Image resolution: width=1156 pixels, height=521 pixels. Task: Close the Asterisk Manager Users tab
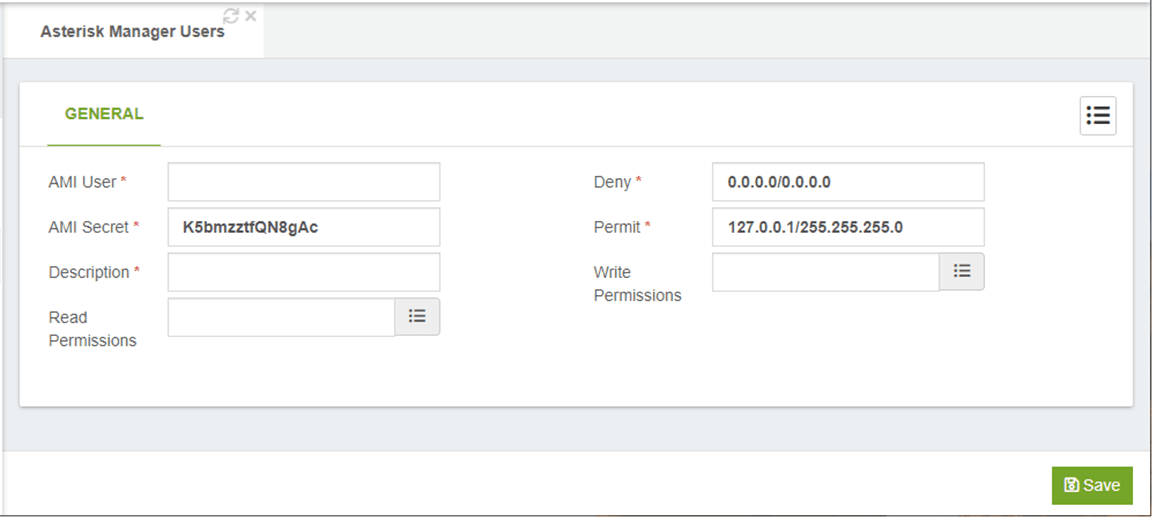click(251, 15)
